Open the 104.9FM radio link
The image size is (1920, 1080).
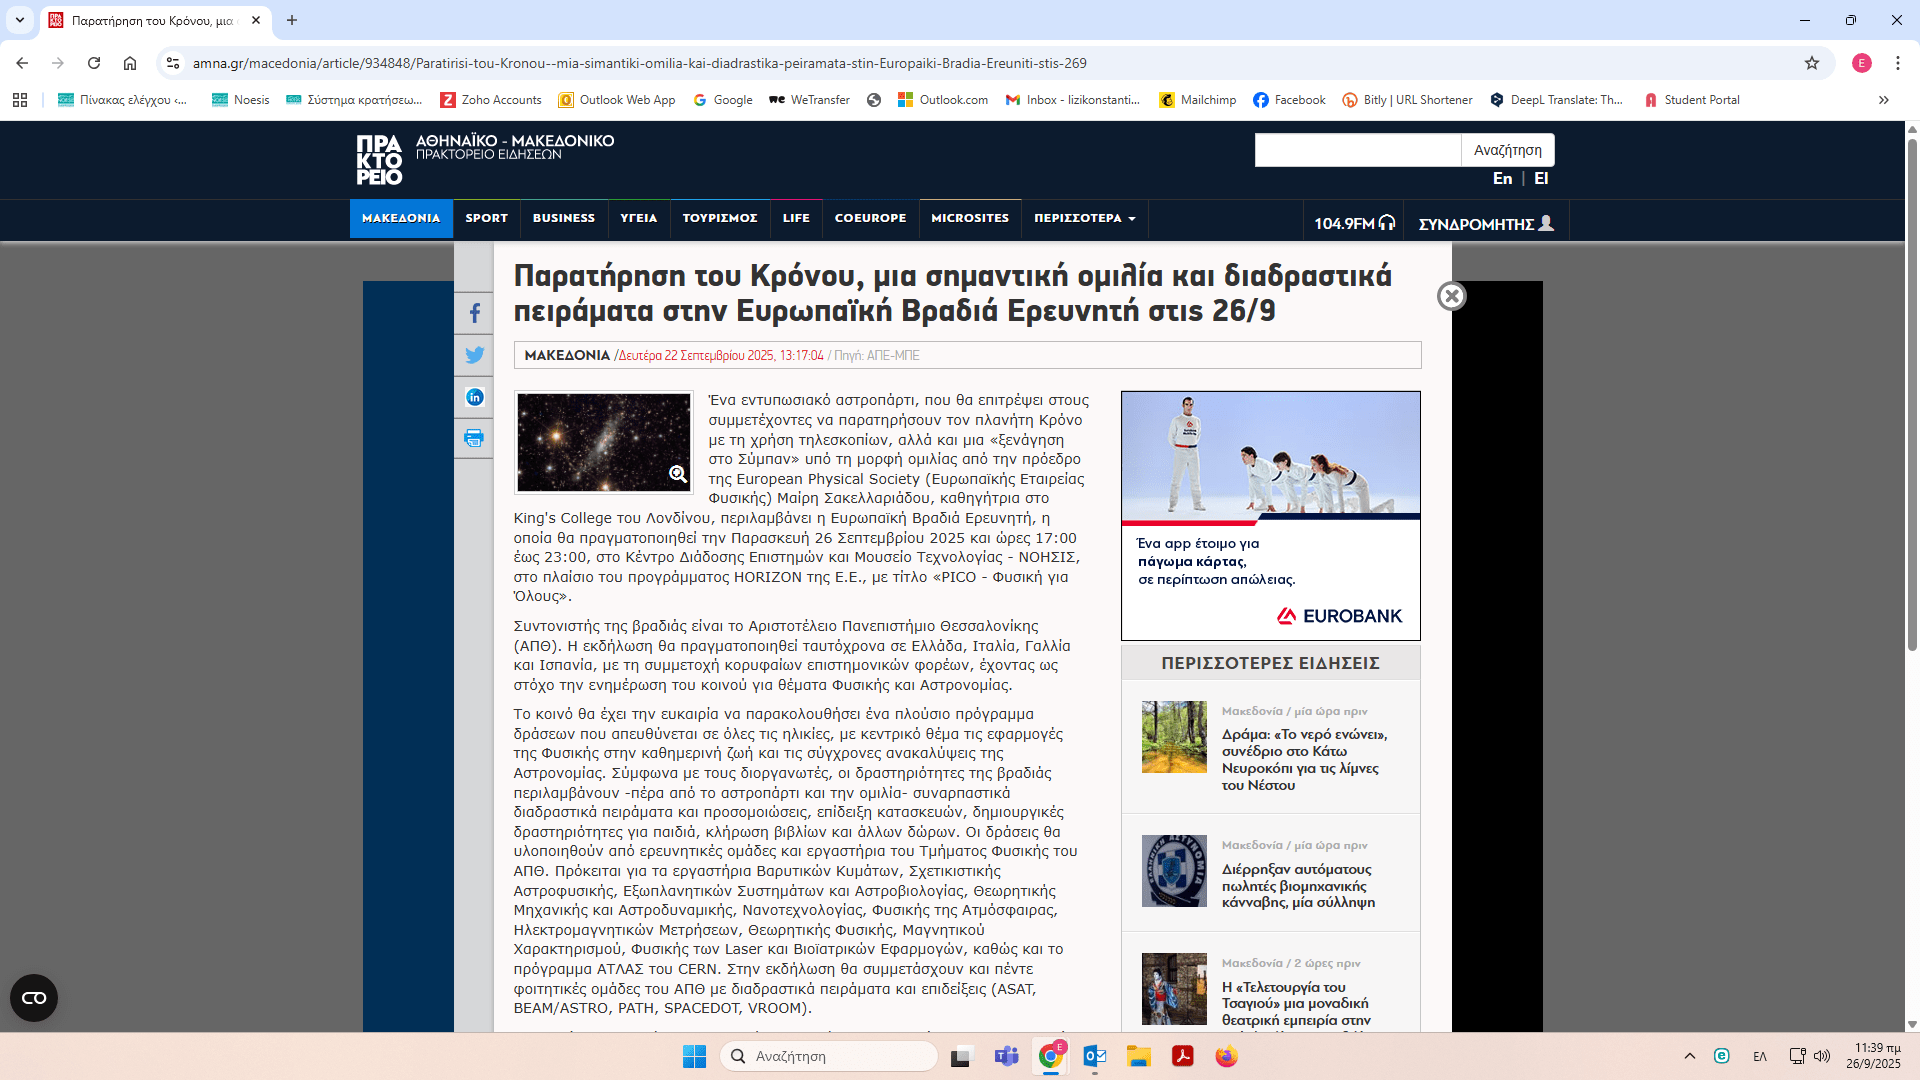pyautogui.click(x=1353, y=223)
